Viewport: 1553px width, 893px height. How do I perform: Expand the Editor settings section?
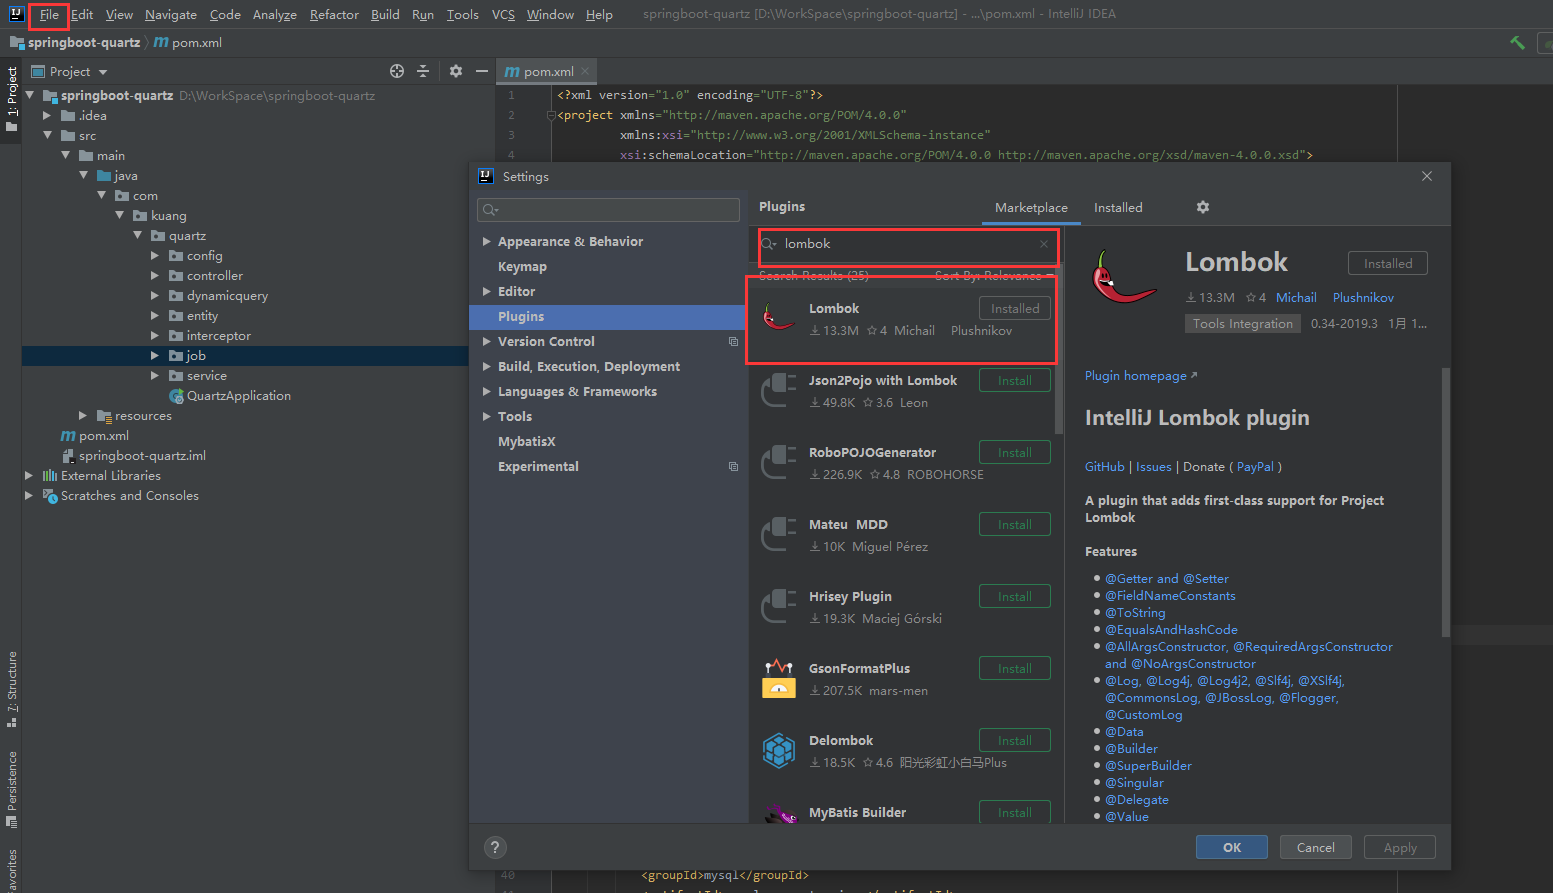pos(486,292)
